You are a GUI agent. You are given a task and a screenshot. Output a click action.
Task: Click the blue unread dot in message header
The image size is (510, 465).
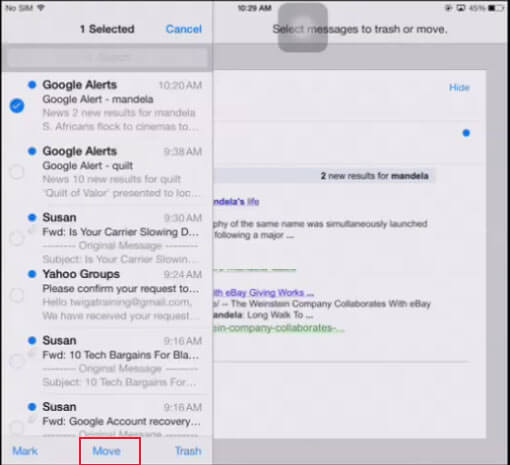pyautogui.click(x=466, y=133)
